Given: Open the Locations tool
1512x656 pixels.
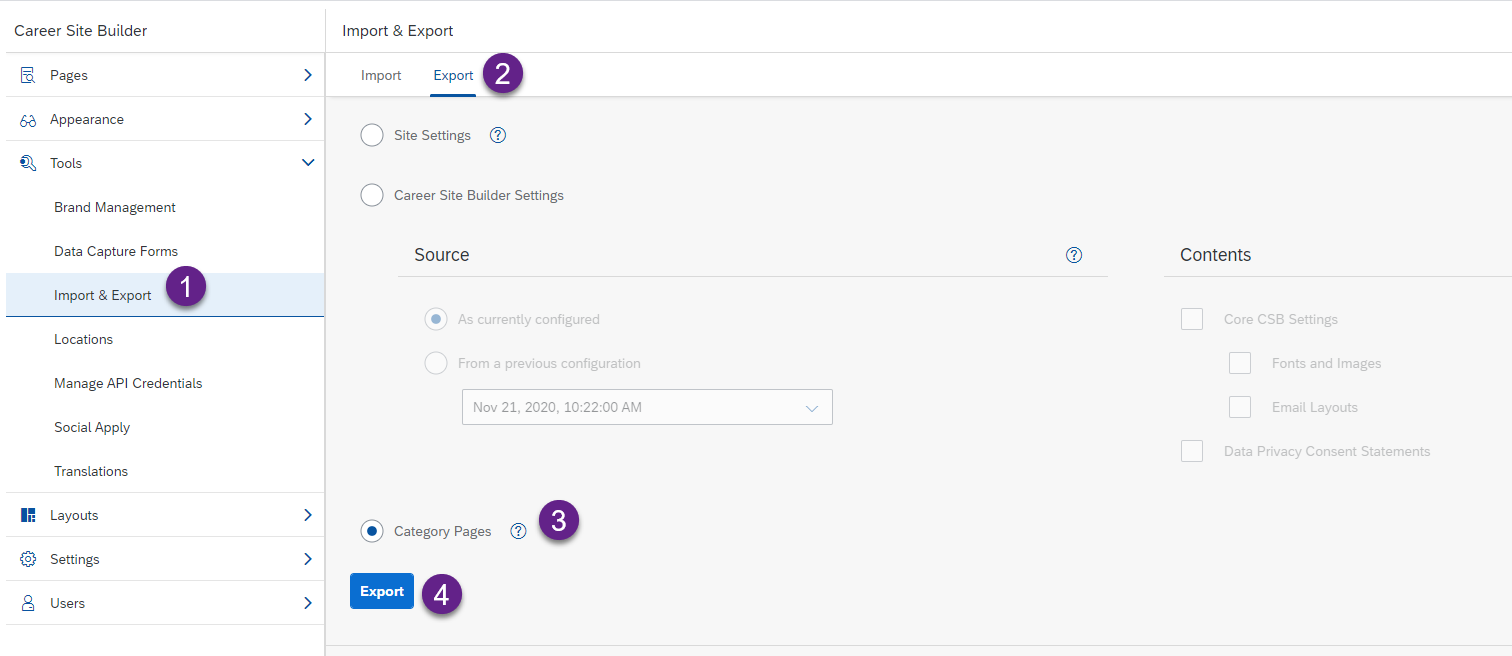Looking at the screenshot, I should (84, 339).
